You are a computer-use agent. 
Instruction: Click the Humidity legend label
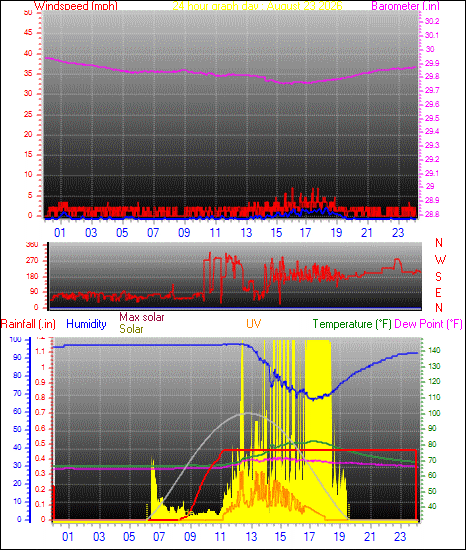point(86,324)
